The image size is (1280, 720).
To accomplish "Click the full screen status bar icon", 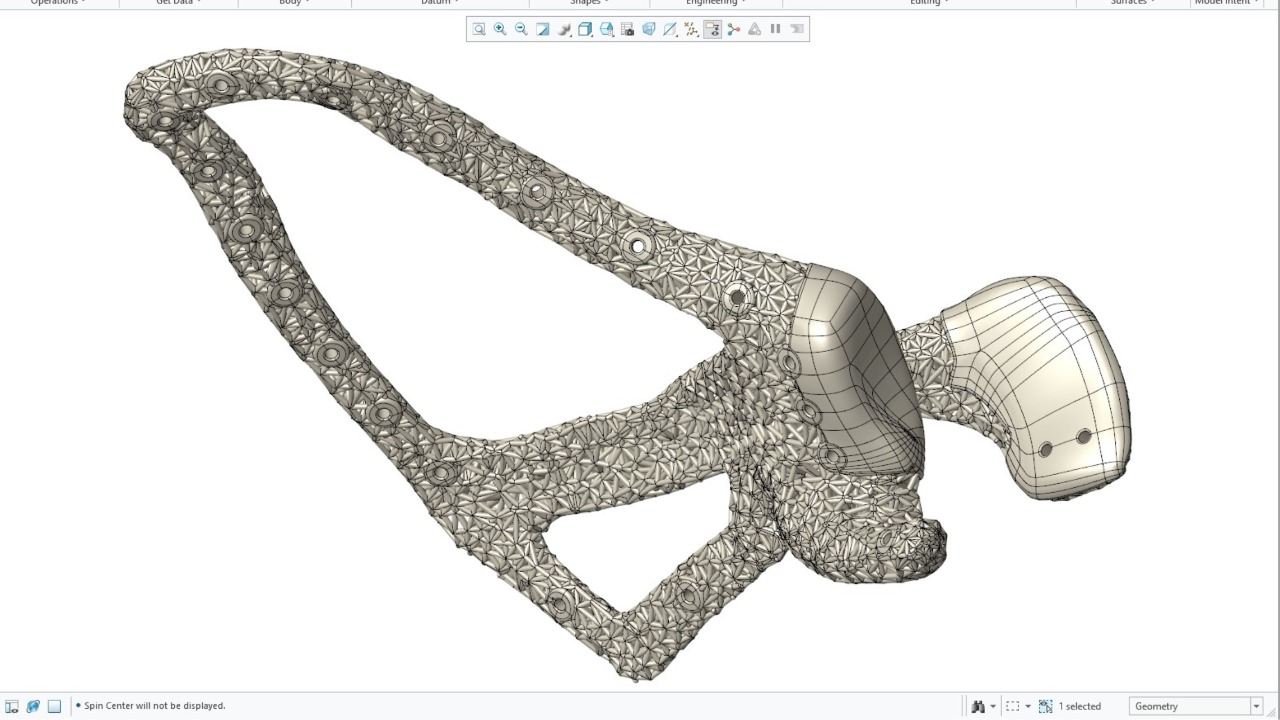I will [x=55, y=706].
